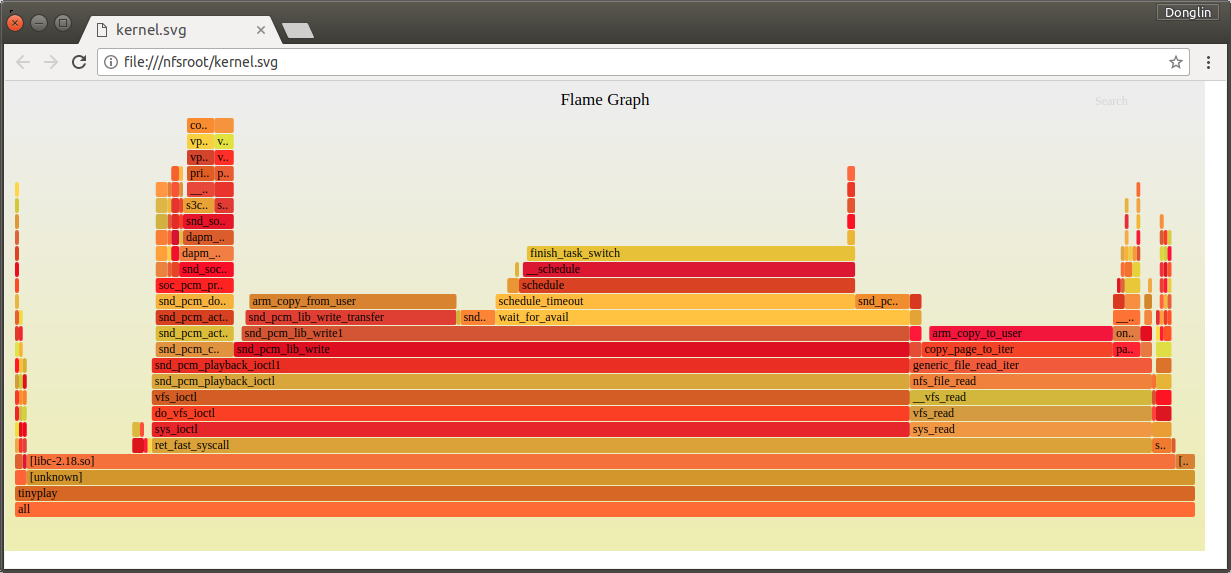The width and height of the screenshot is (1231, 573).
Task: Click the arm_copy_to_user frame
Action: (x=1021, y=333)
